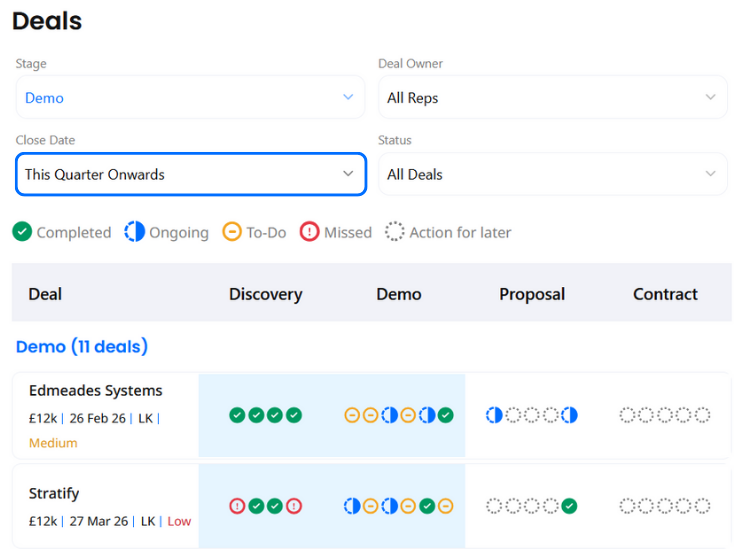Image resolution: width=743 pixels, height=550 pixels.
Task: Click the Completed checkmark in Edmeades Systems' Demo stage
Action: click(x=446, y=415)
